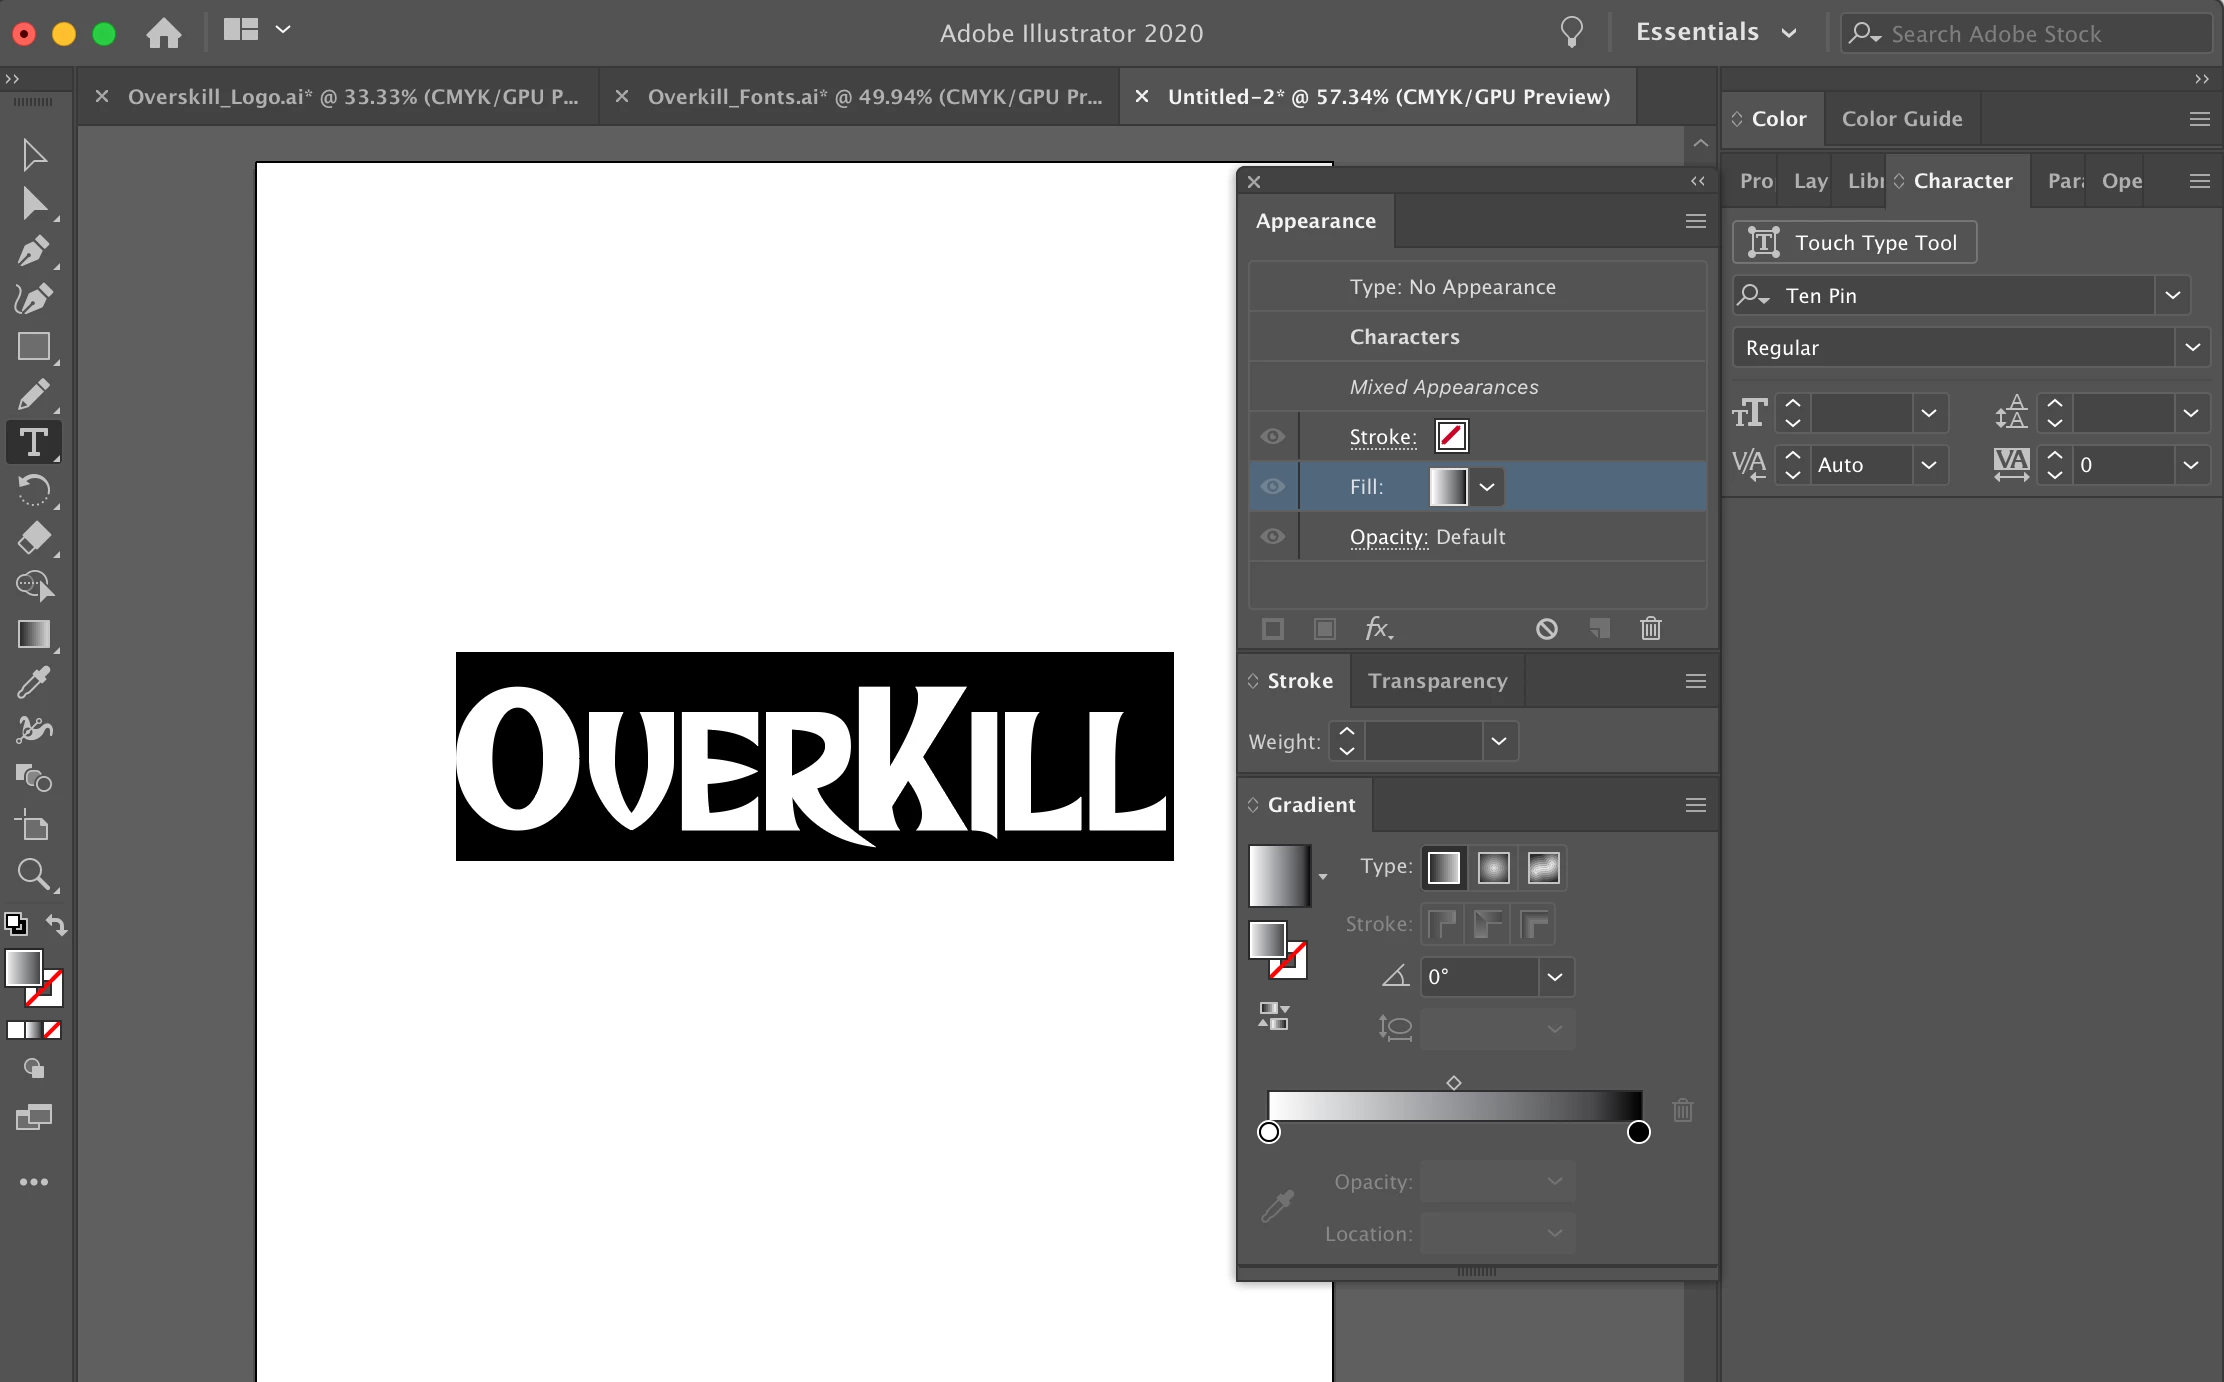This screenshot has height=1382, width=2224.
Task: Open the Overkill_Fonts.ai document tab
Action: pos(873,97)
